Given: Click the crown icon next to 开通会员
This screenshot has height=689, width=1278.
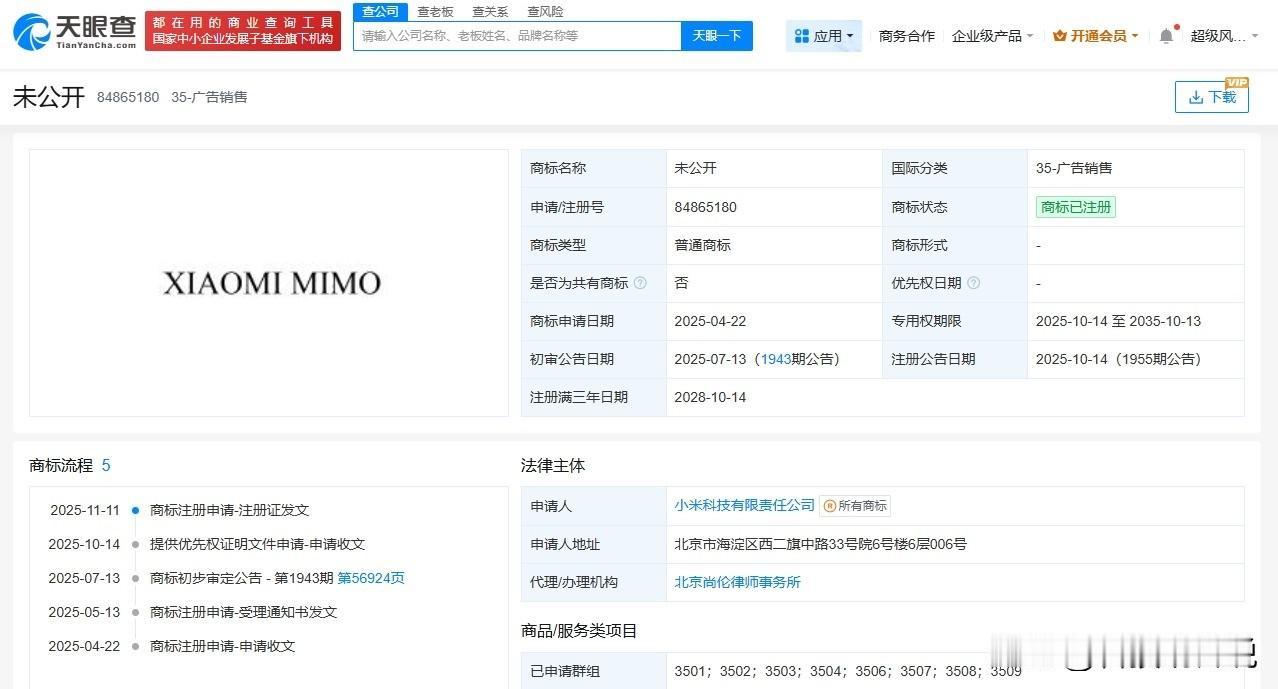Looking at the screenshot, I should click(1060, 36).
